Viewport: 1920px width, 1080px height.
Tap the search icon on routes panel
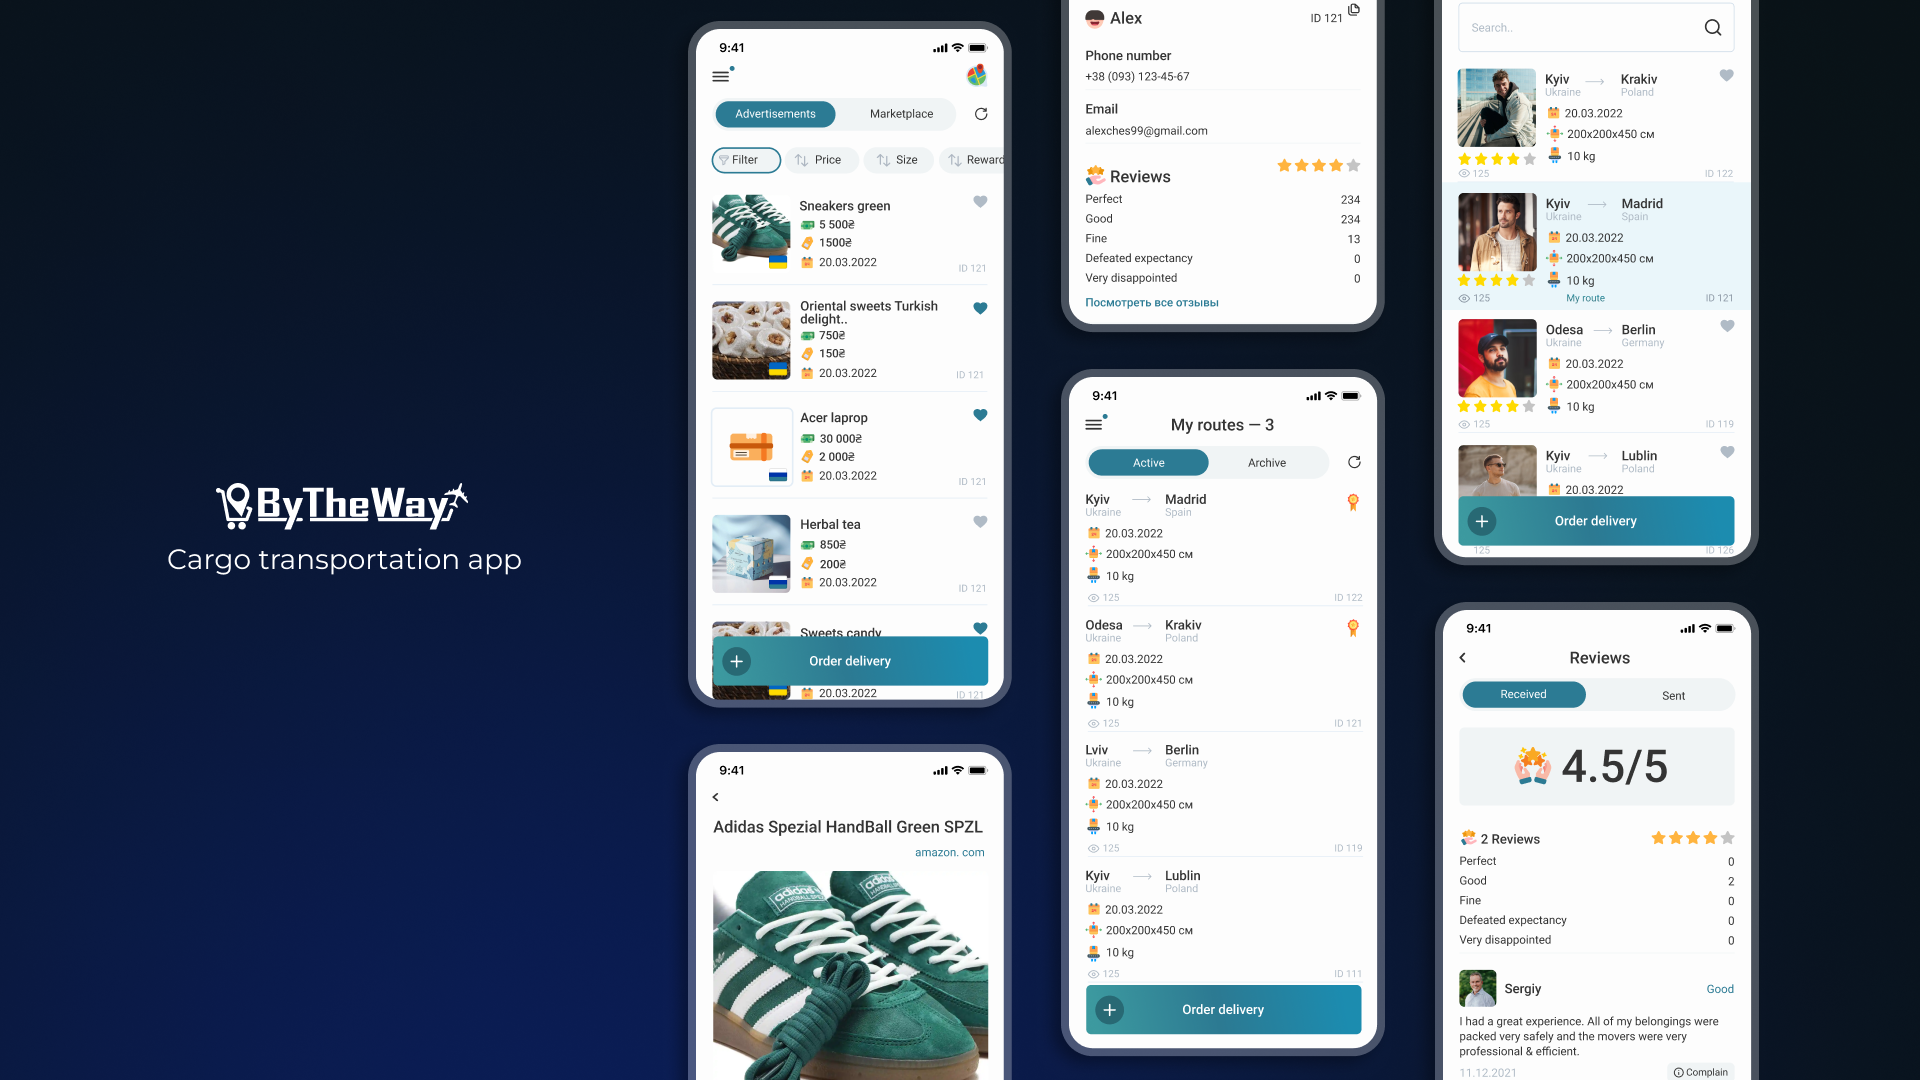tap(1712, 26)
